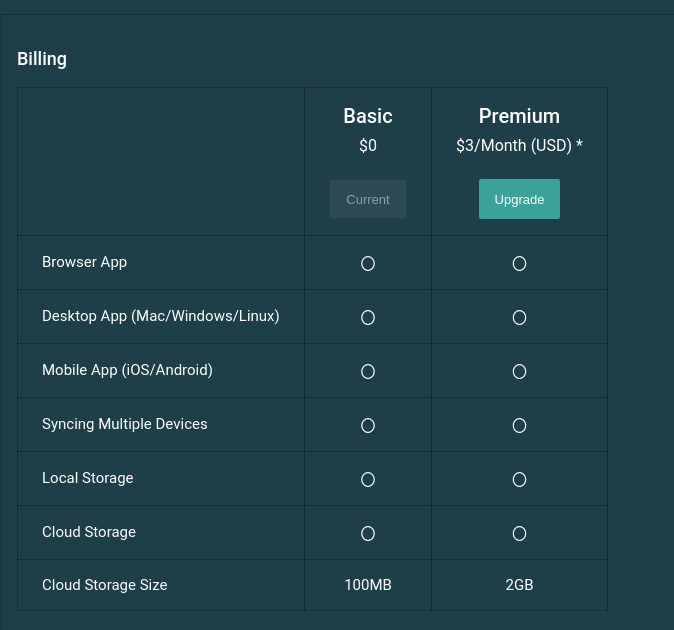The image size is (674, 630).
Task: Click Premium circle icon for Desktop App row
Action: 519,318
